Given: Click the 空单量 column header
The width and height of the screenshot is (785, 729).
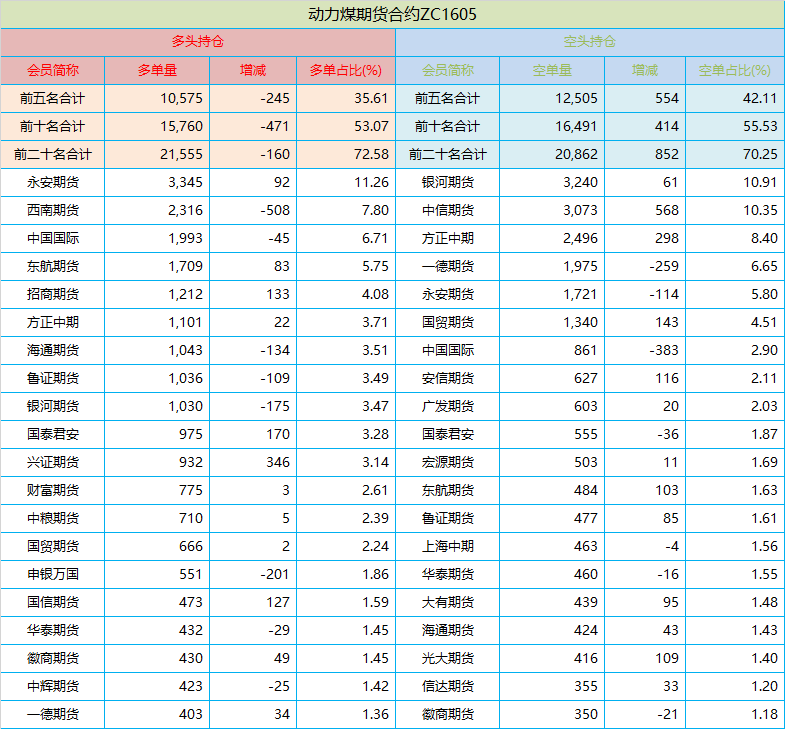Looking at the screenshot, I should pyautogui.click(x=552, y=70).
